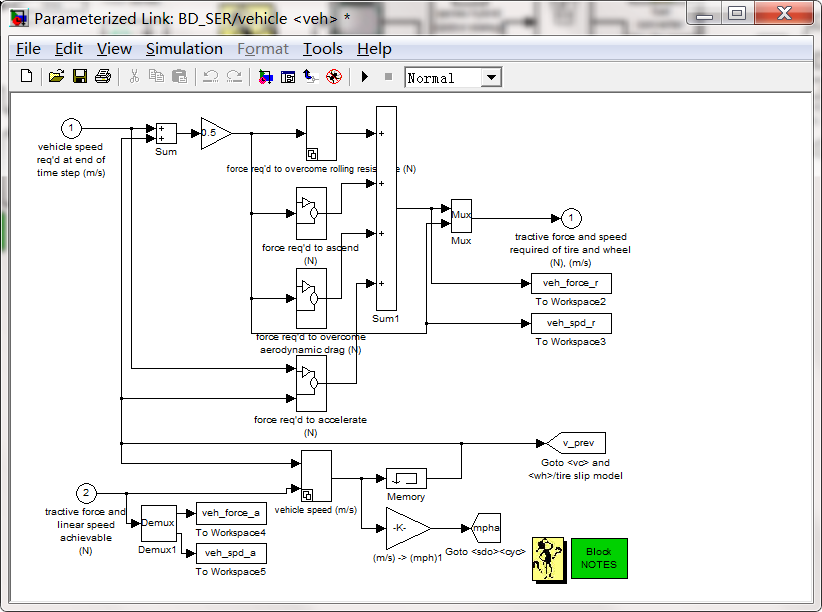The height and width of the screenshot is (612, 822).
Task: Select the Sum block
Action: (x=166, y=133)
